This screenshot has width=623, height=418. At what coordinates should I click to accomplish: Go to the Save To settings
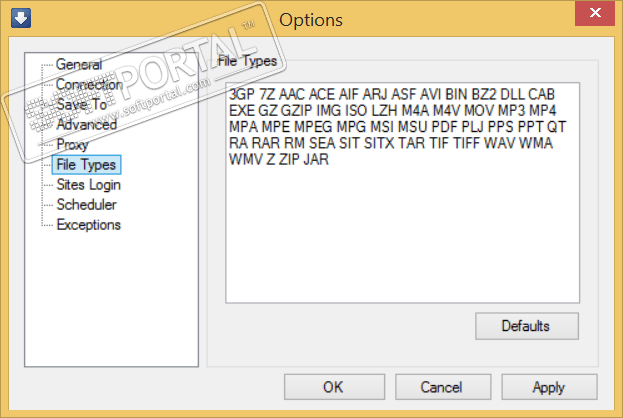tap(83, 105)
